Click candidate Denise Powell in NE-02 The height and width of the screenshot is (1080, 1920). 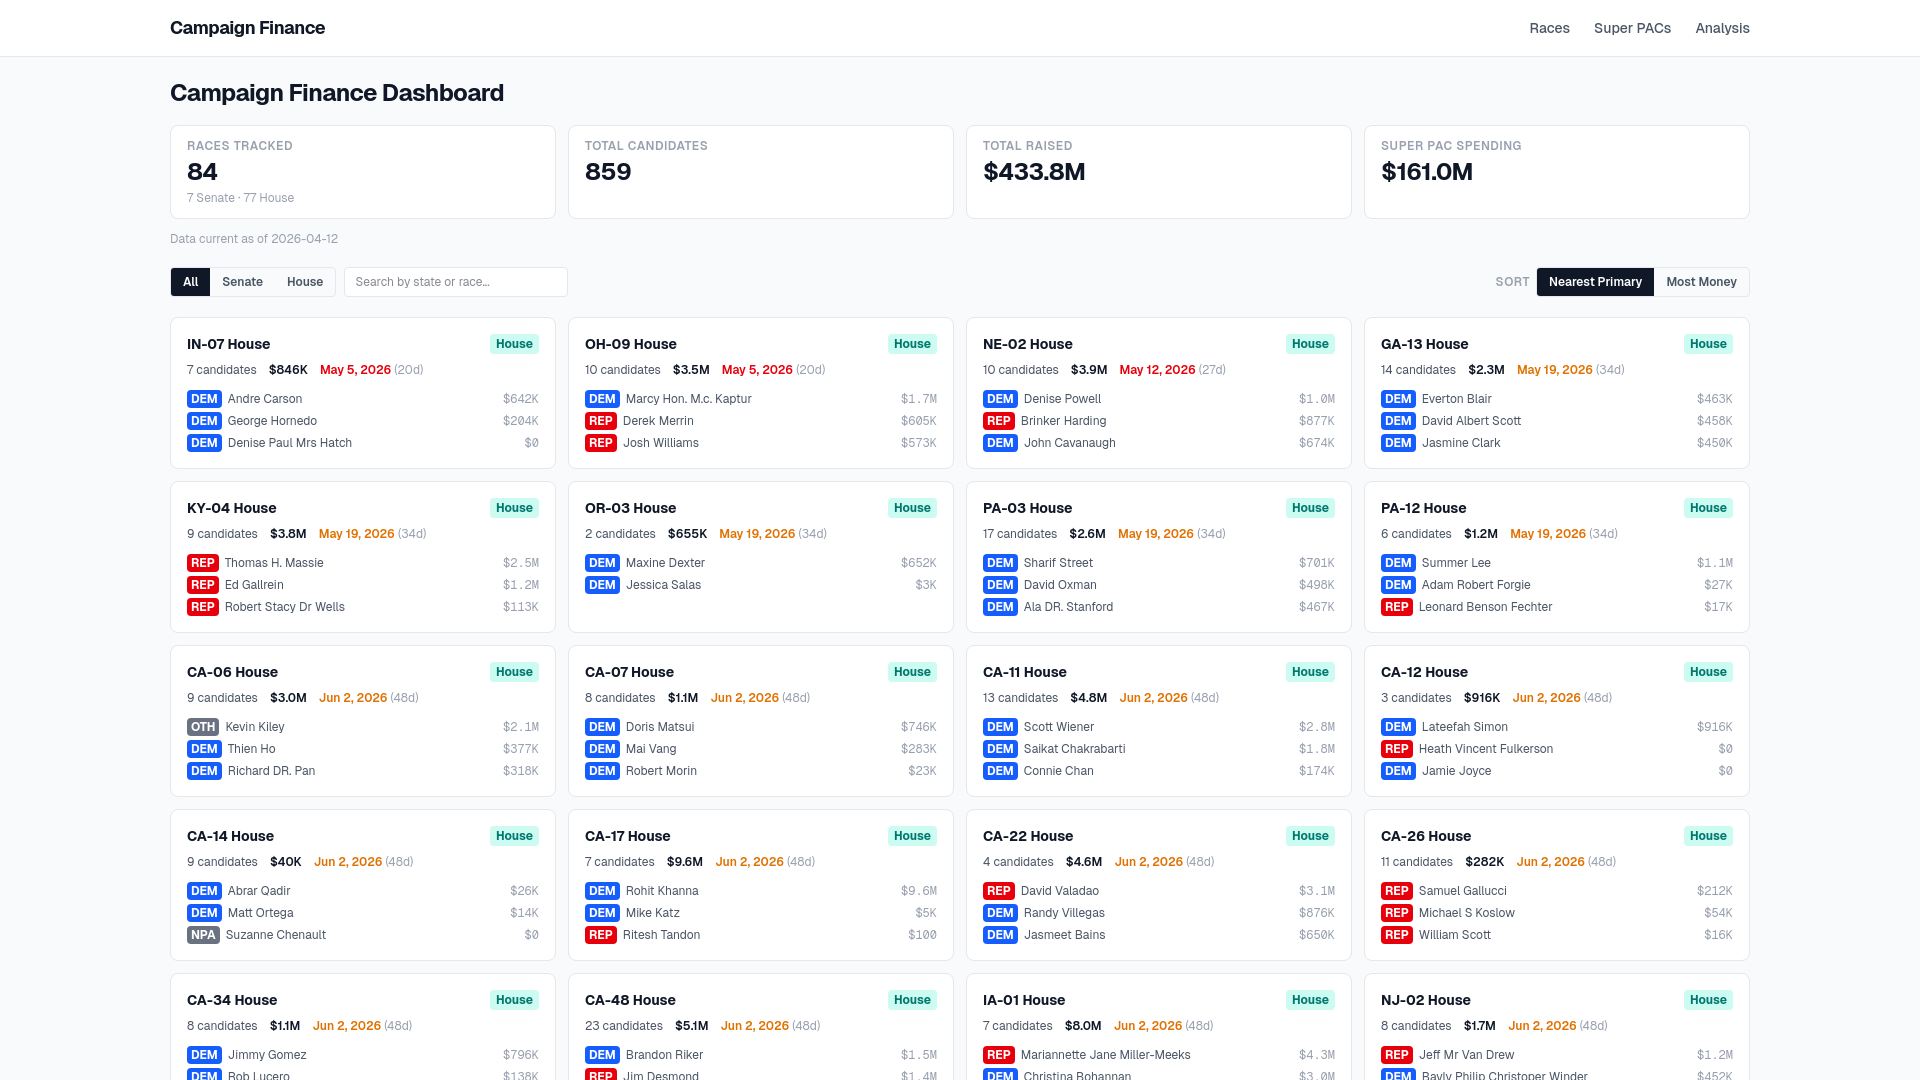click(x=1062, y=399)
